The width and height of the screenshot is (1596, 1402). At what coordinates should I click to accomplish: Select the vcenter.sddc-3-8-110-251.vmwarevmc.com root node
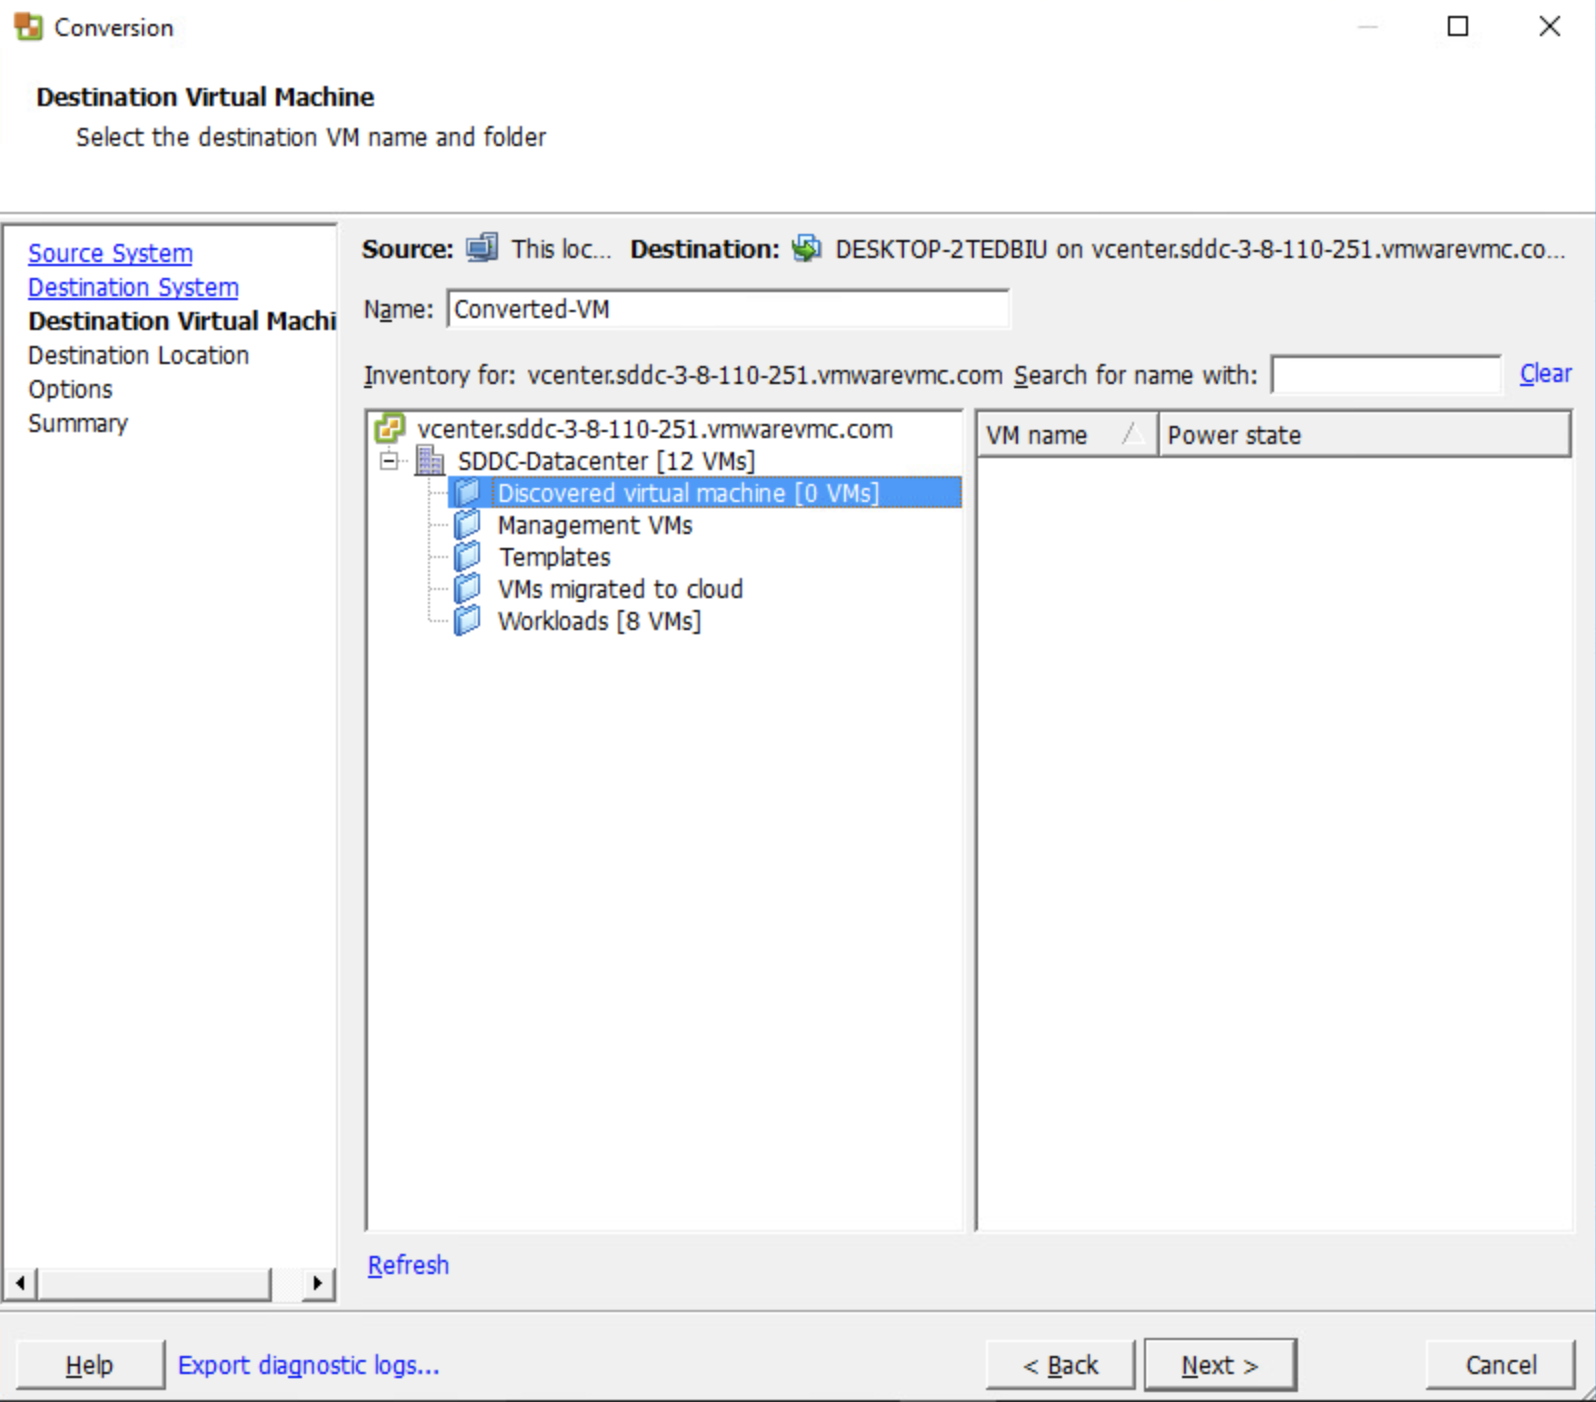[x=655, y=429]
